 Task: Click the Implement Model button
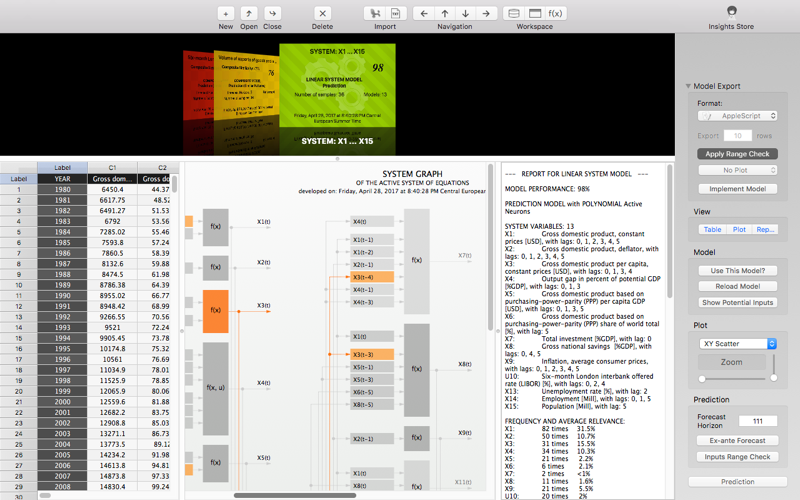(737, 189)
